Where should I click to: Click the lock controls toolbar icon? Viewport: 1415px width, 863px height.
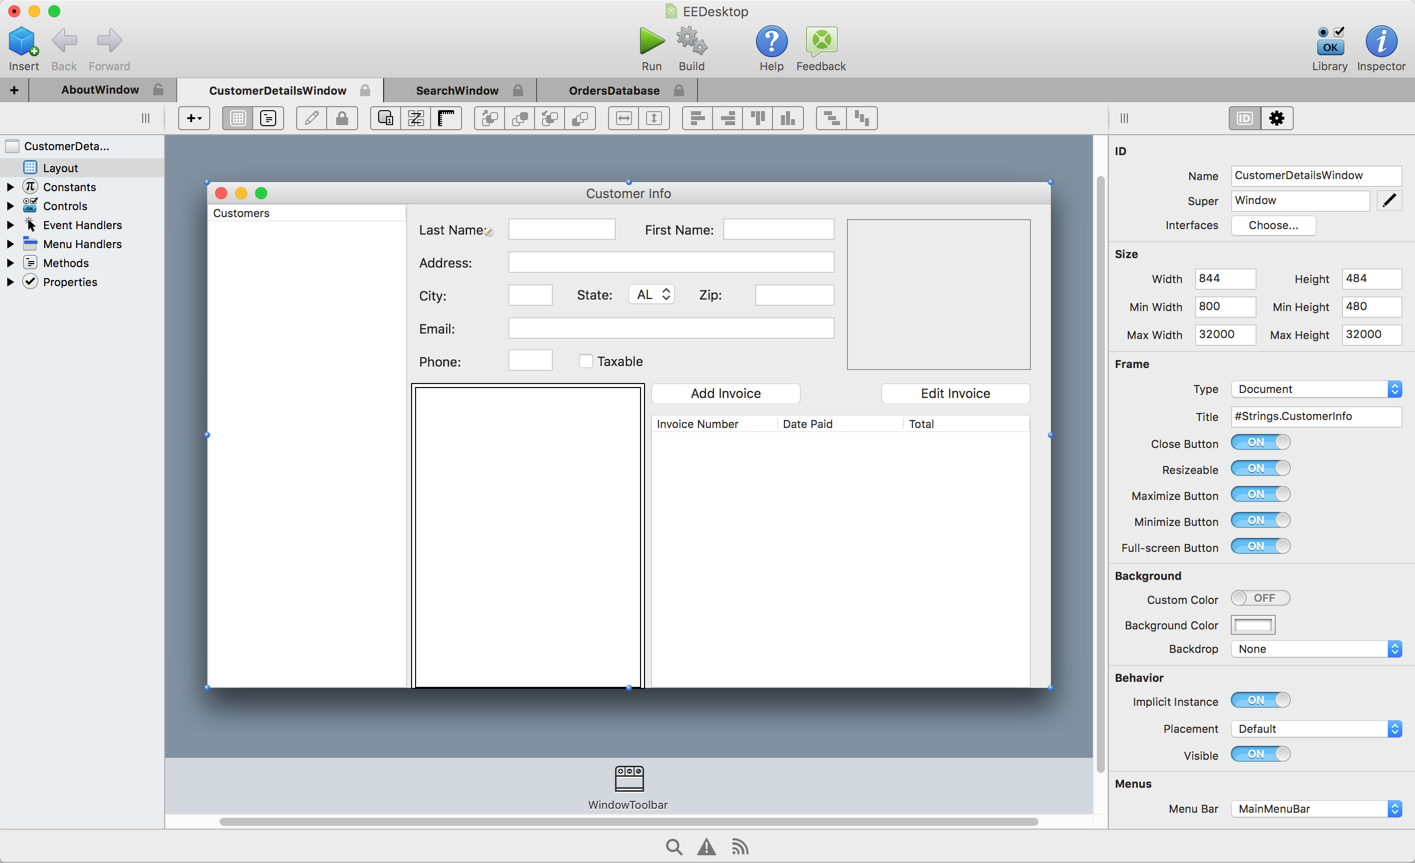coord(342,118)
